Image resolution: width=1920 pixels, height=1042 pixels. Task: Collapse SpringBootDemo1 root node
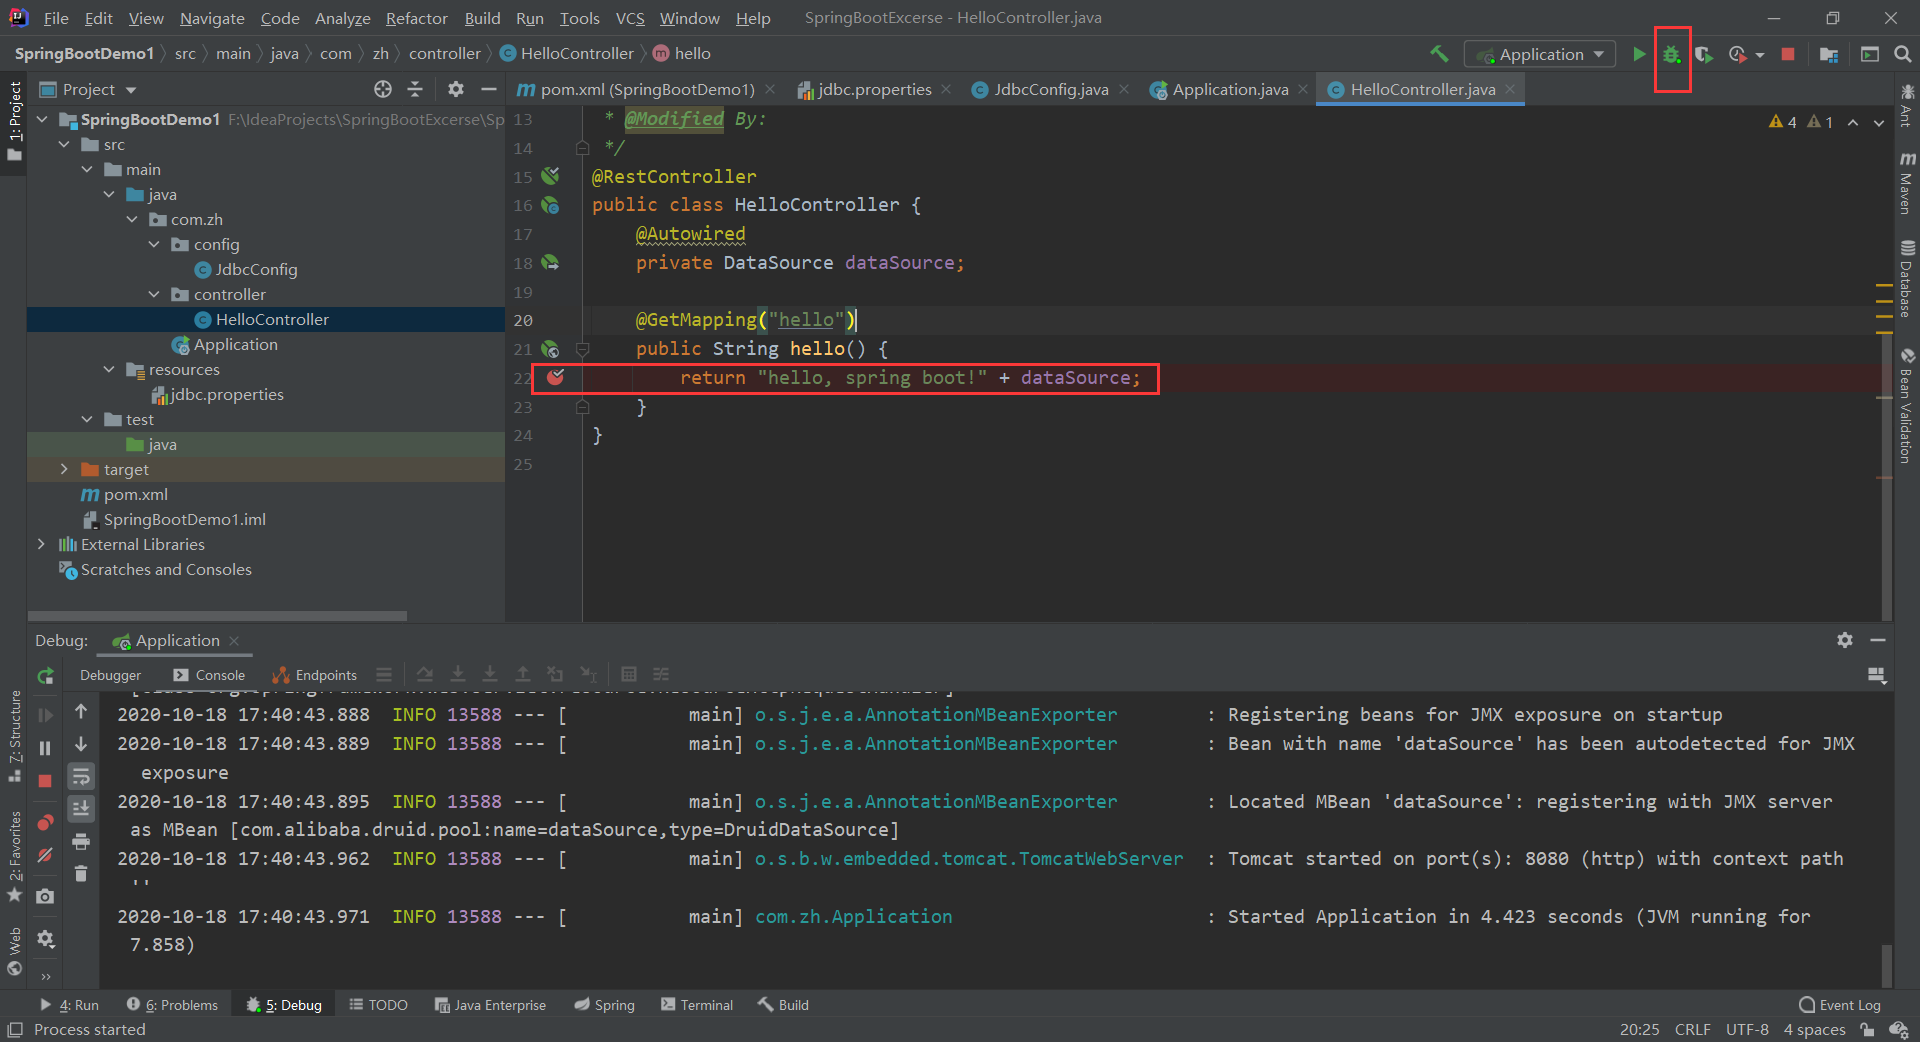(42, 119)
